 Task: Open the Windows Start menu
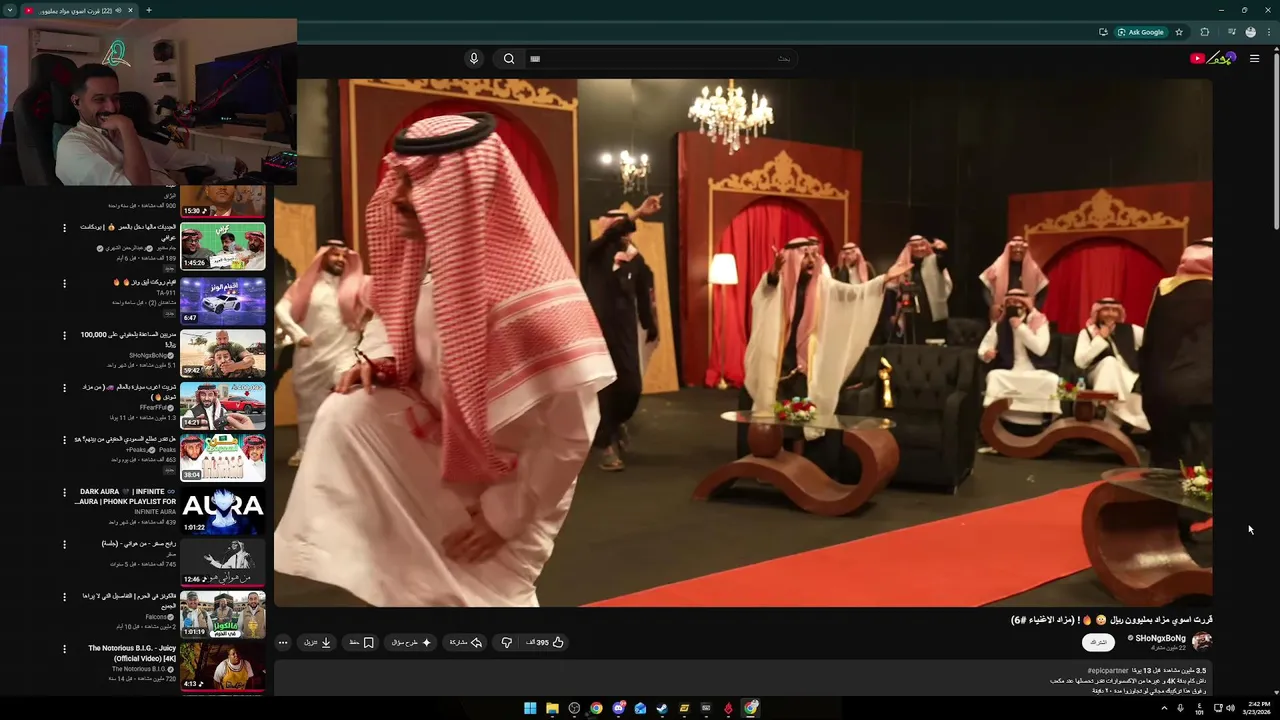click(530, 708)
